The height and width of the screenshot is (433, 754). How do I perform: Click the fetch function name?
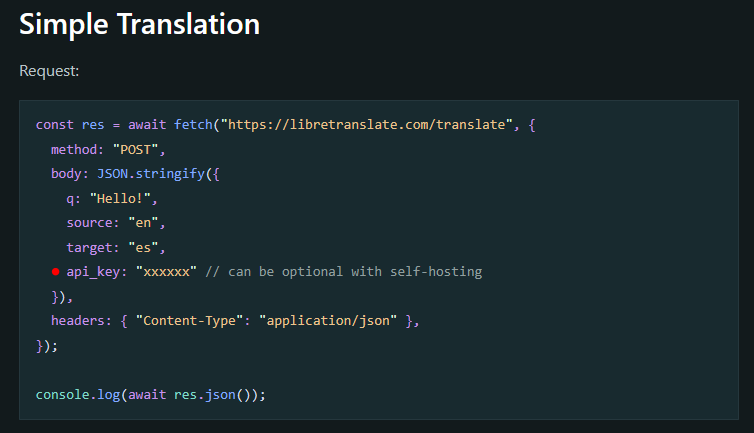tap(197, 125)
